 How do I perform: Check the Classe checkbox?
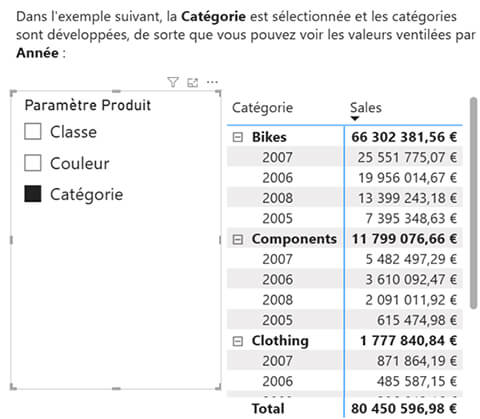point(33,131)
